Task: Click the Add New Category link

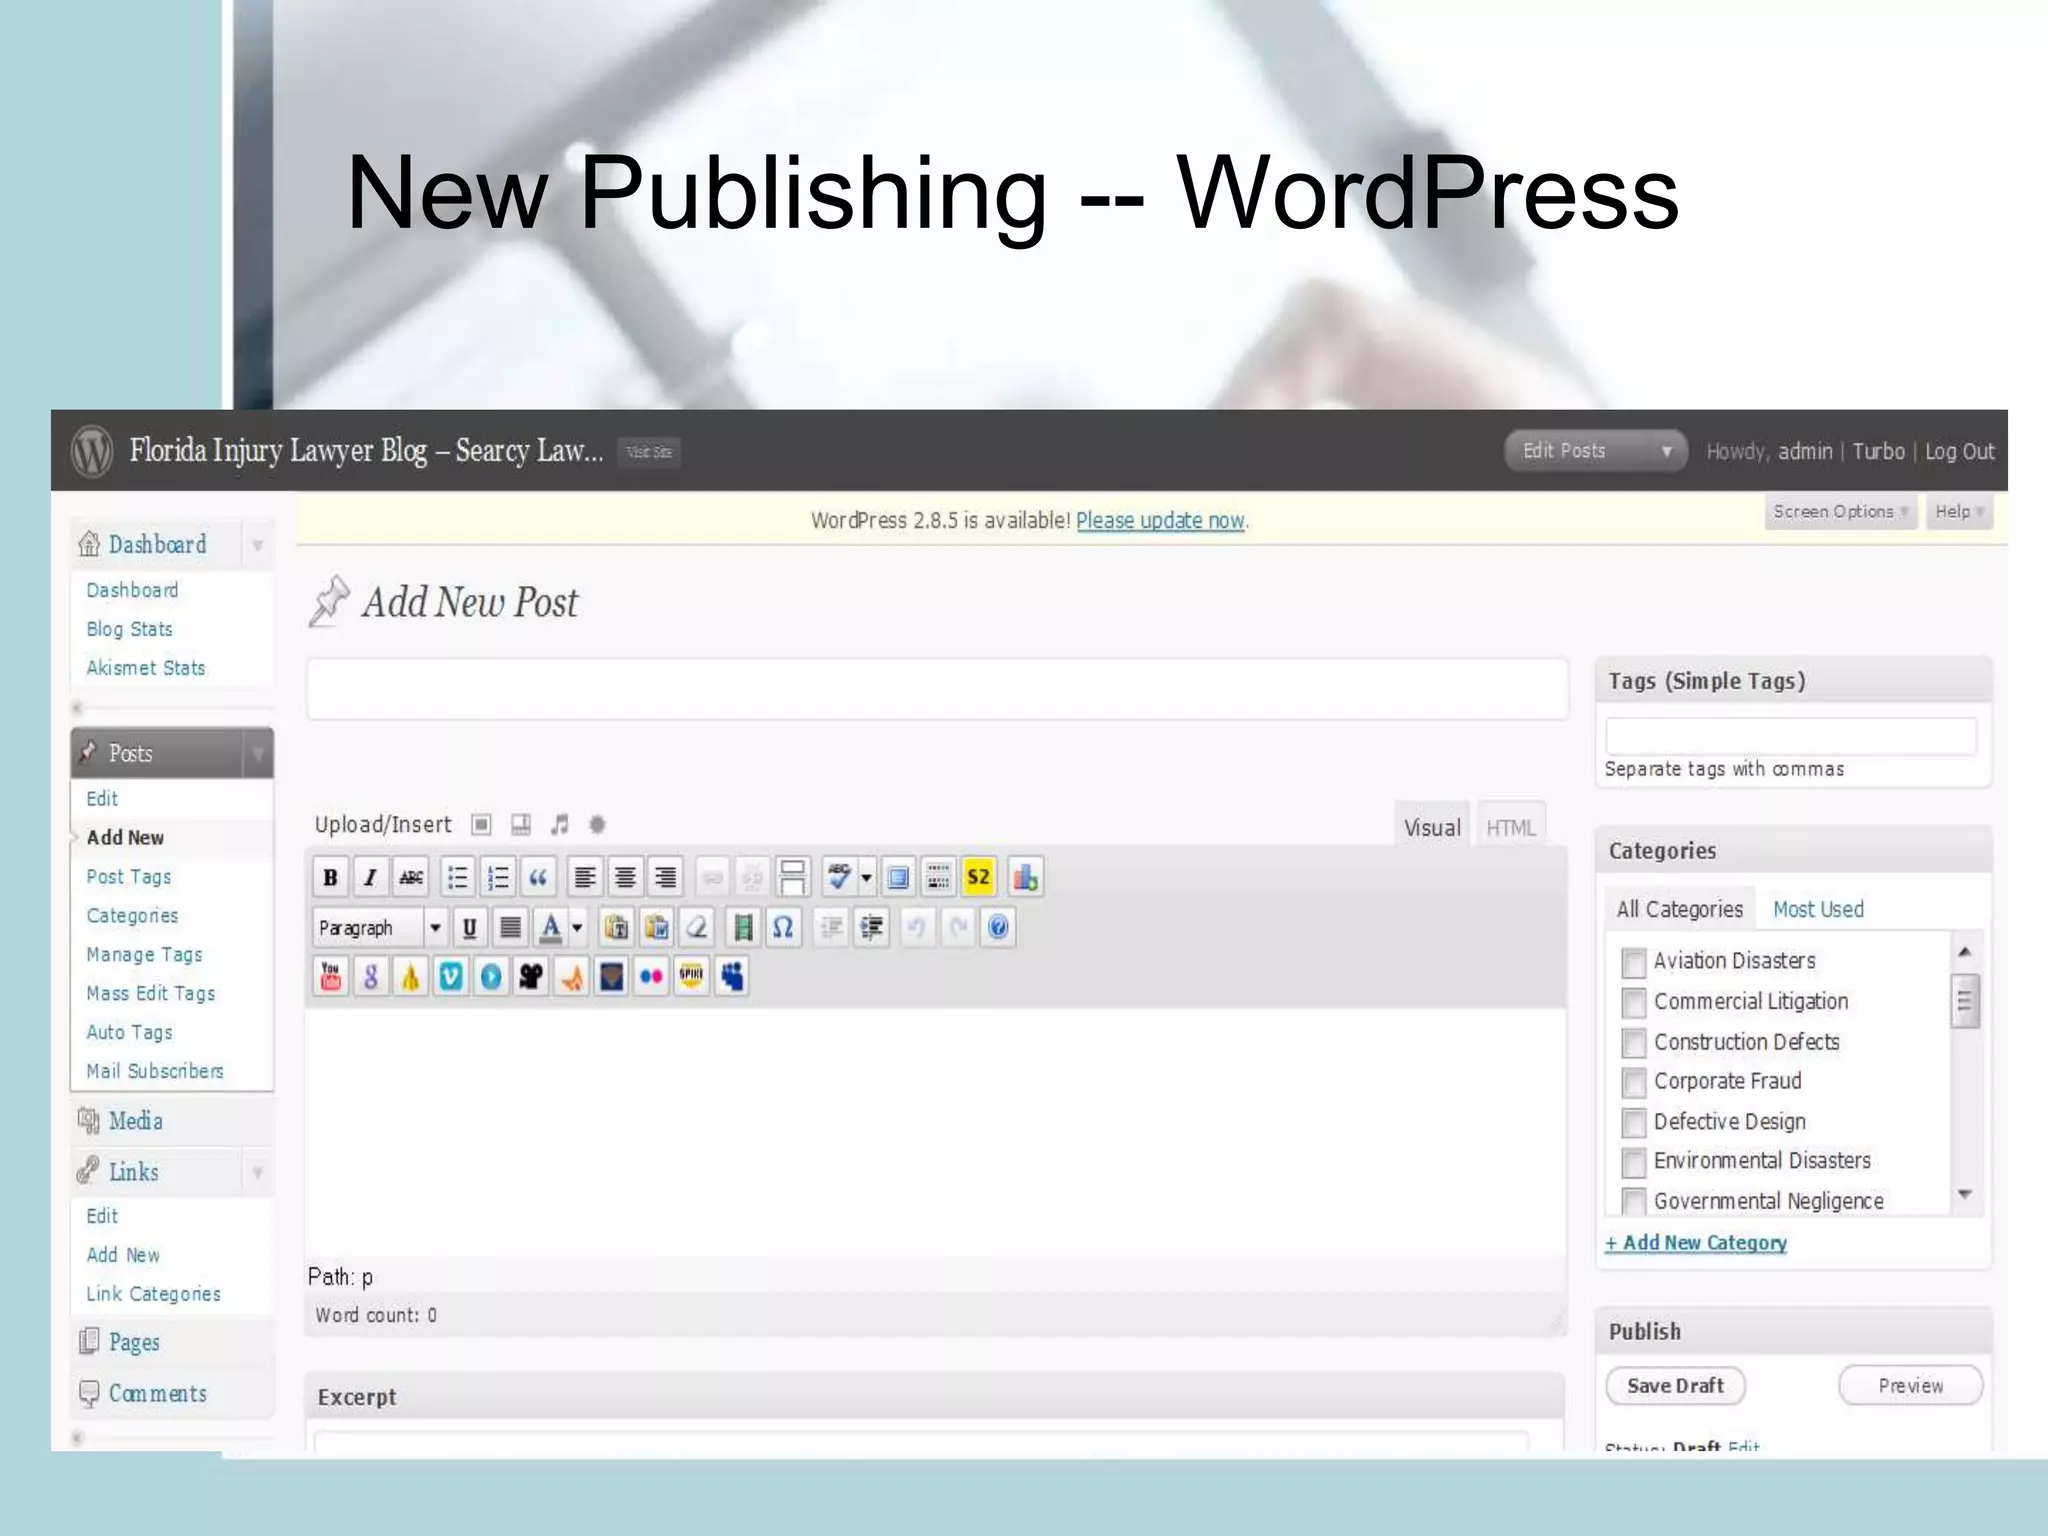Action: click(1696, 1243)
